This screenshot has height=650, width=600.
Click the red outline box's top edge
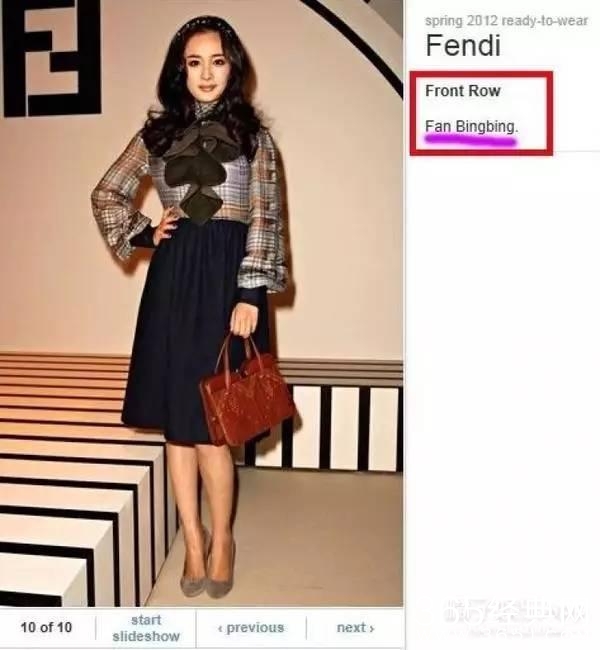481,74
